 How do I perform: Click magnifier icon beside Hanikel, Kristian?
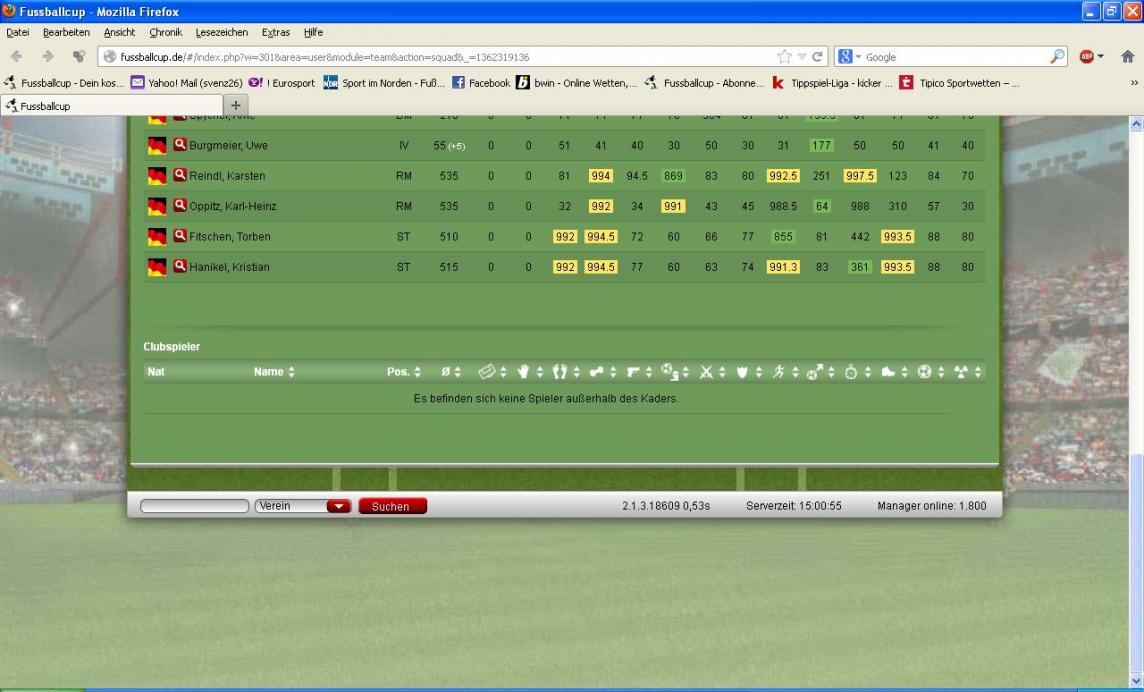click(x=180, y=267)
